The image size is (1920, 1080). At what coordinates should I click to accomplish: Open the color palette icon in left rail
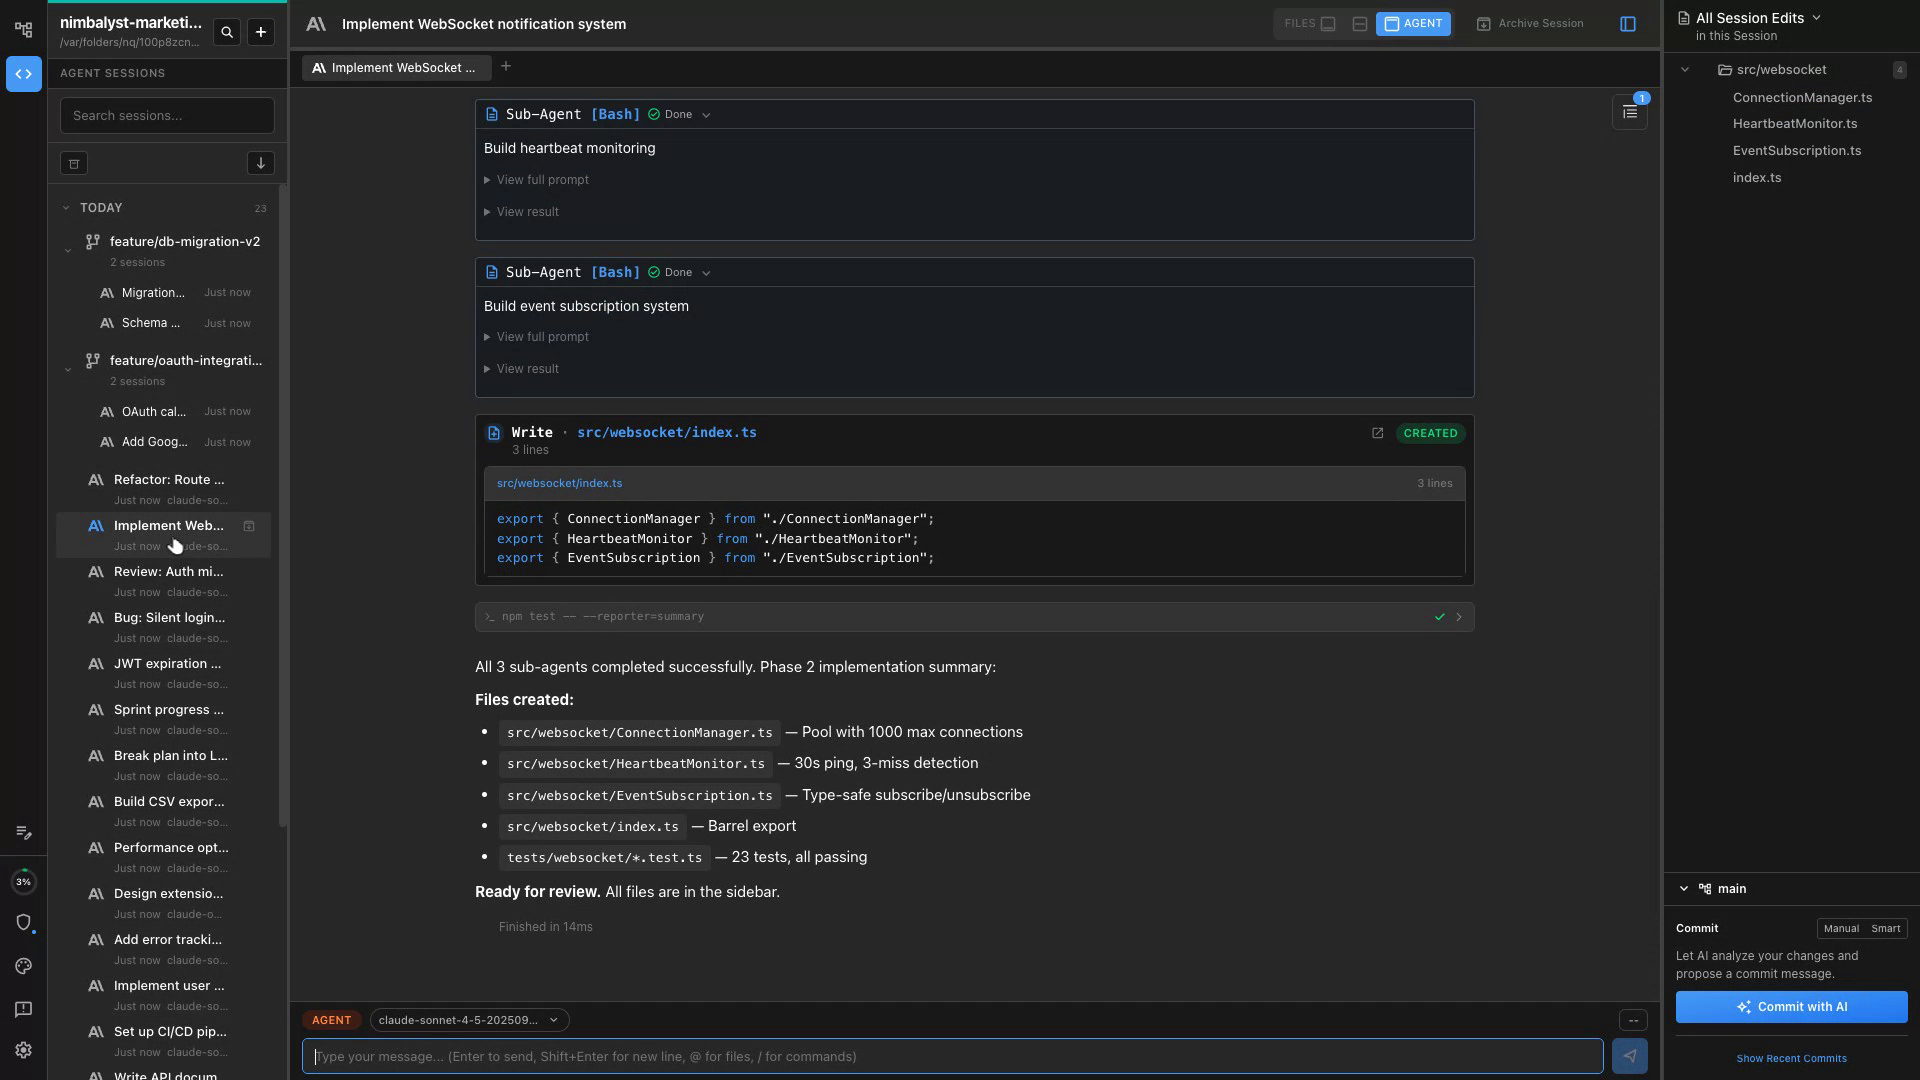(x=23, y=966)
